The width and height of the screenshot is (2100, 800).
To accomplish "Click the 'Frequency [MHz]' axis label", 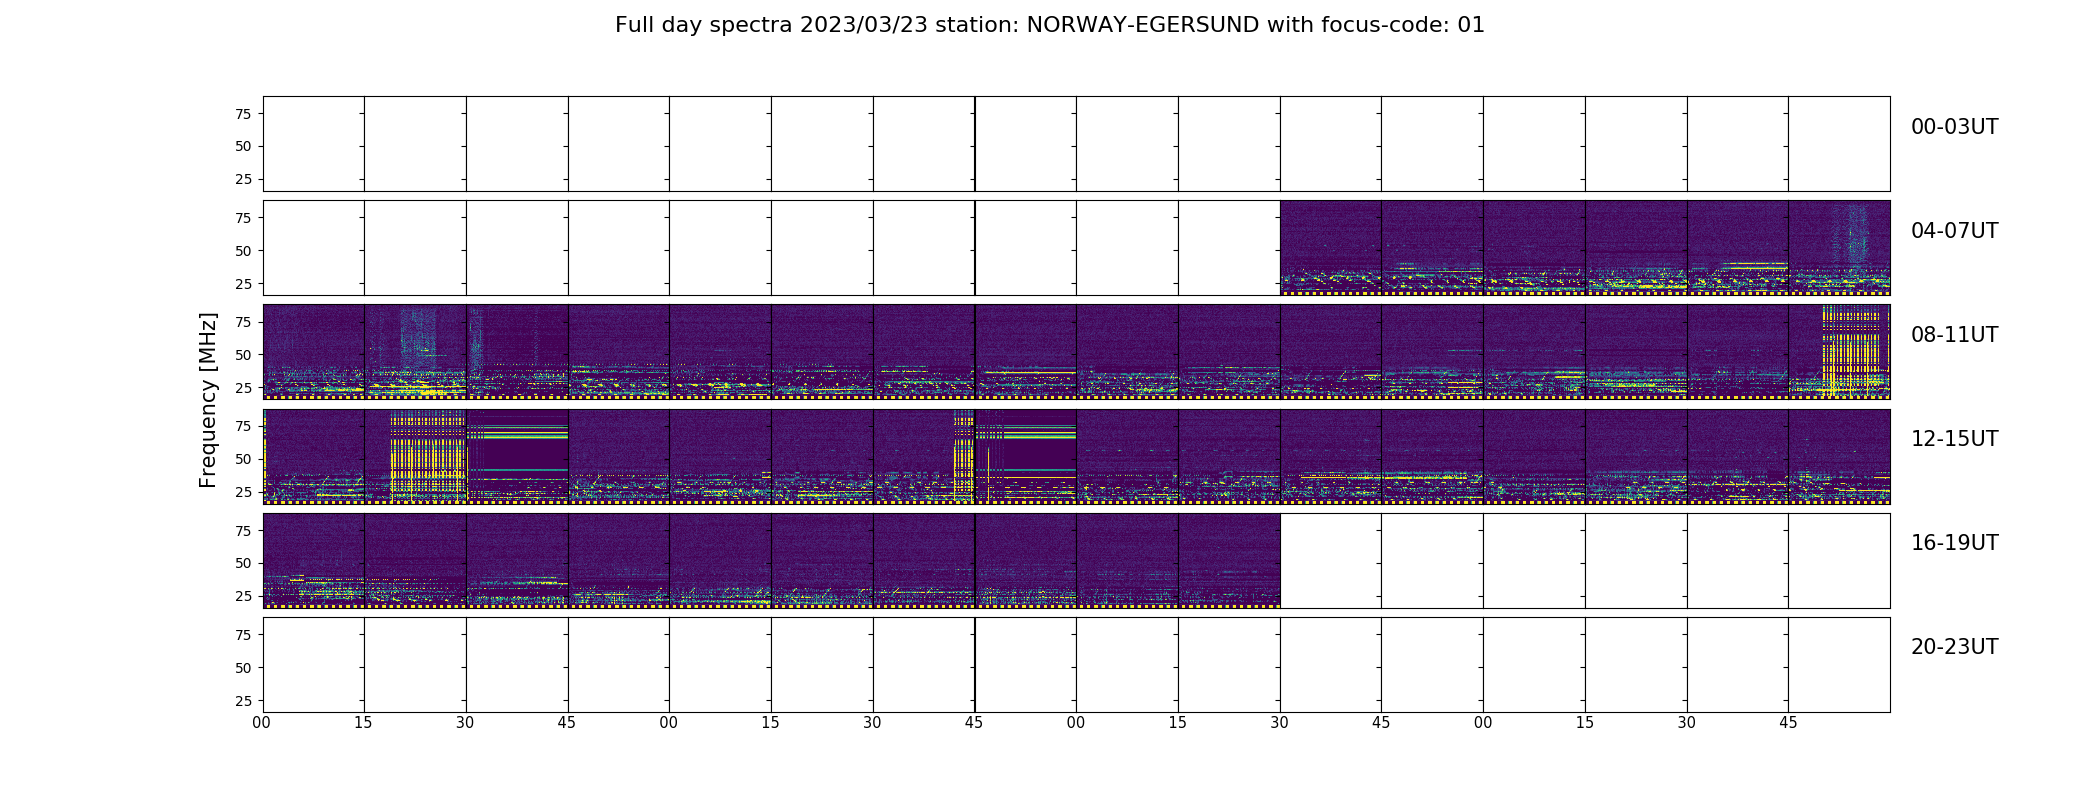I will (208, 400).
